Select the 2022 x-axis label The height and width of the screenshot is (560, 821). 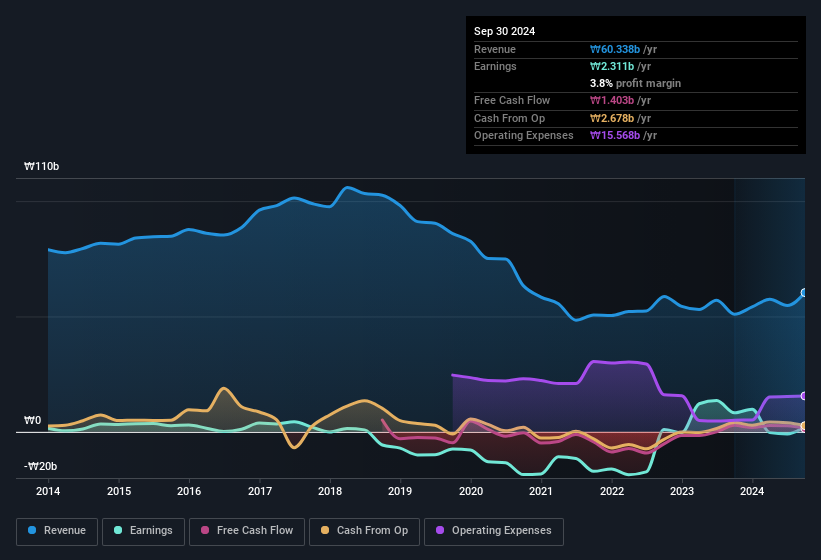(612, 491)
